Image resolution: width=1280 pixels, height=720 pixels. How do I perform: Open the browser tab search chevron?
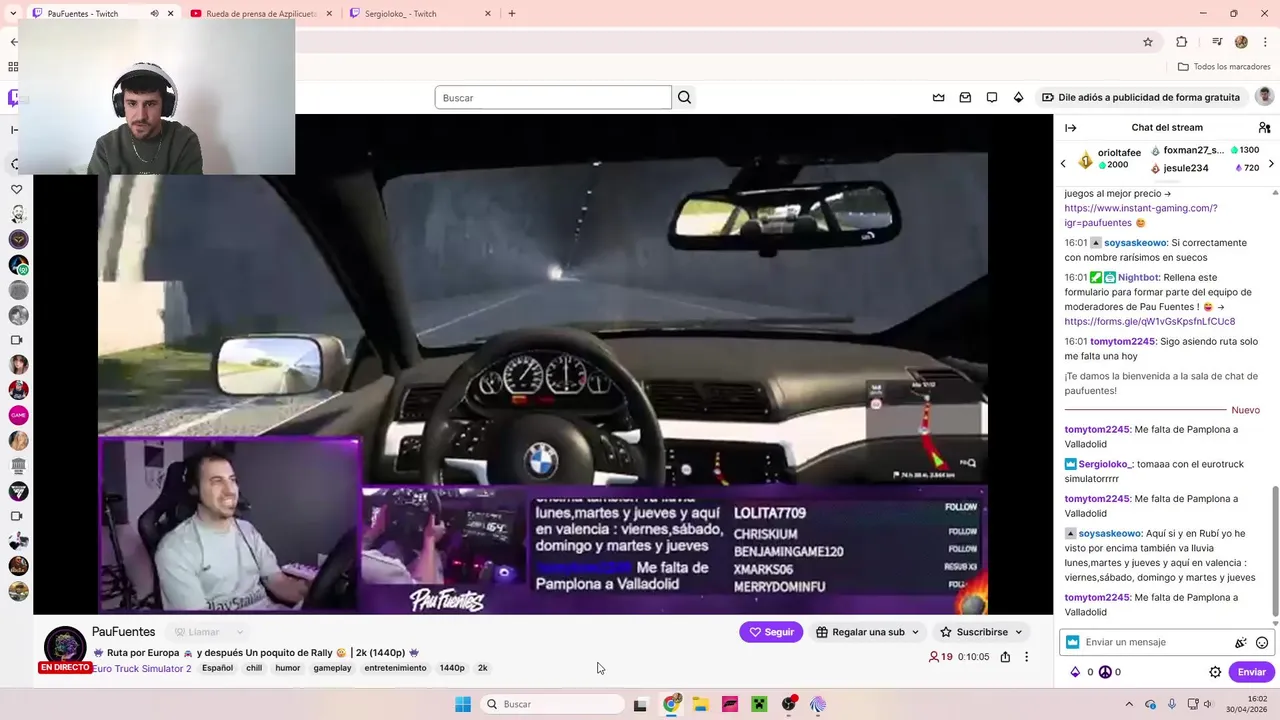pos(13,14)
